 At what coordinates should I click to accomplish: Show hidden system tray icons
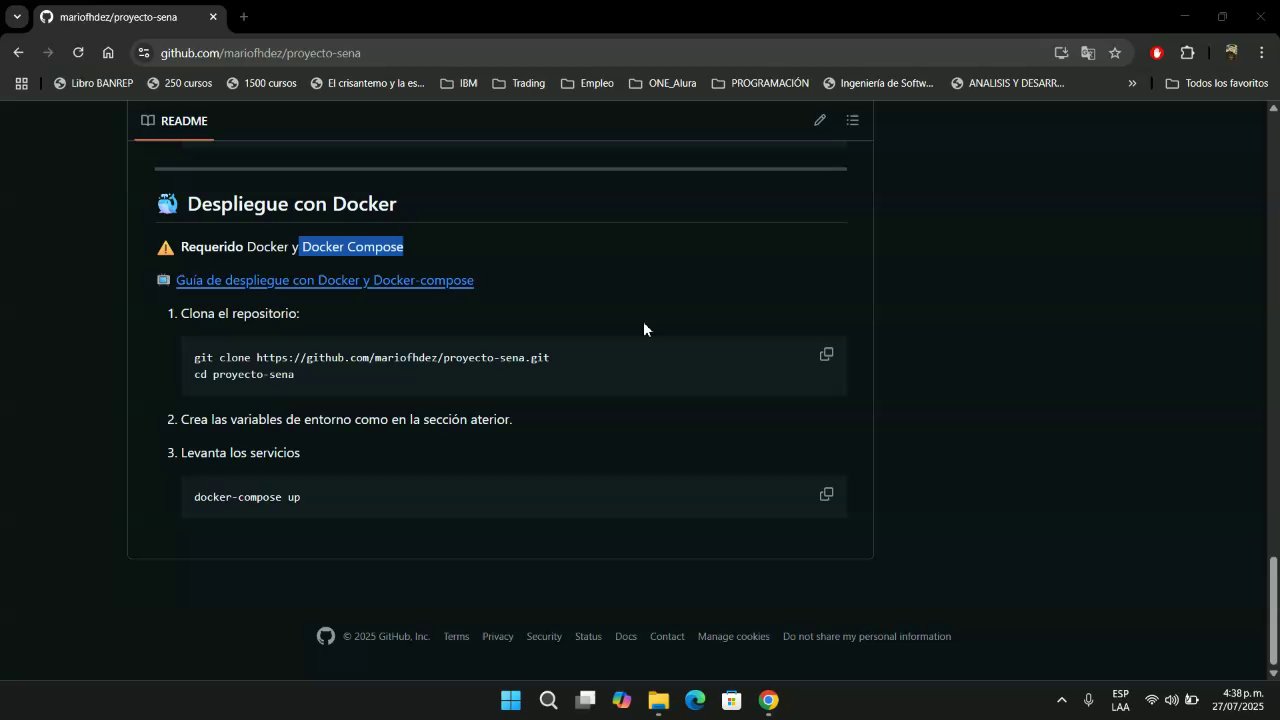[1061, 700]
